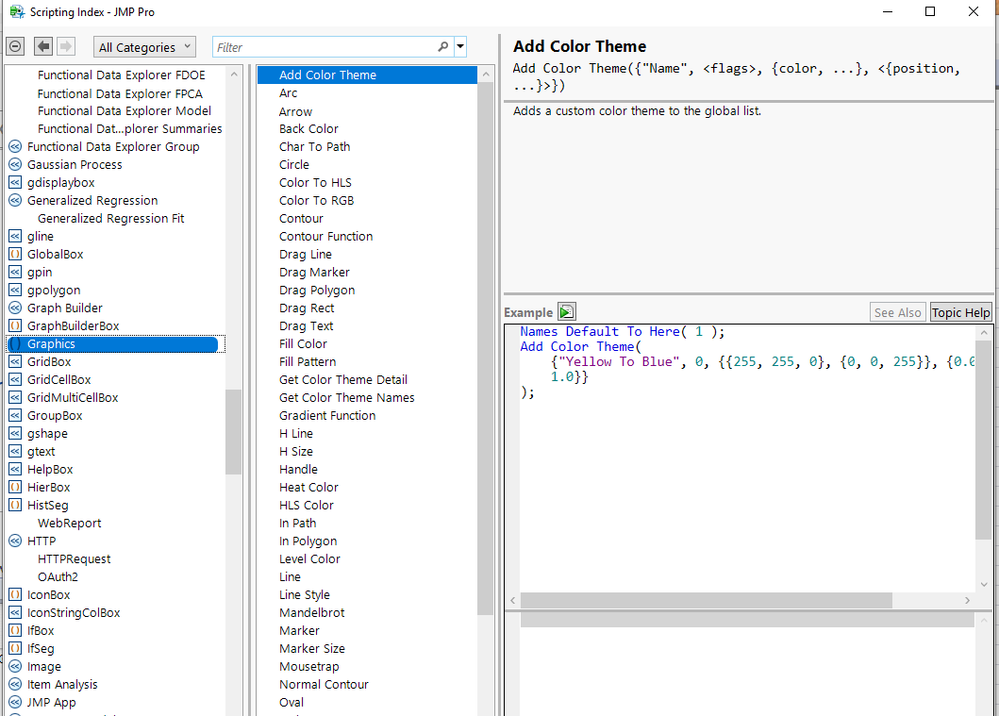The image size is (999, 716).
Task: Select the Arc function
Action: [288, 93]
